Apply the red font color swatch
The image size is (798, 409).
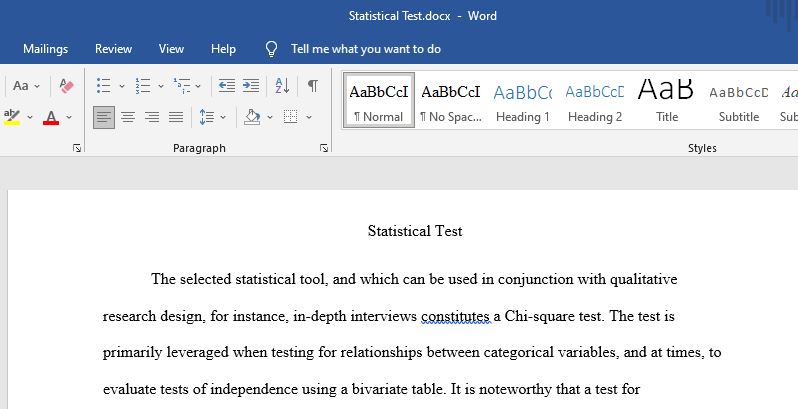tap(51, 117)
